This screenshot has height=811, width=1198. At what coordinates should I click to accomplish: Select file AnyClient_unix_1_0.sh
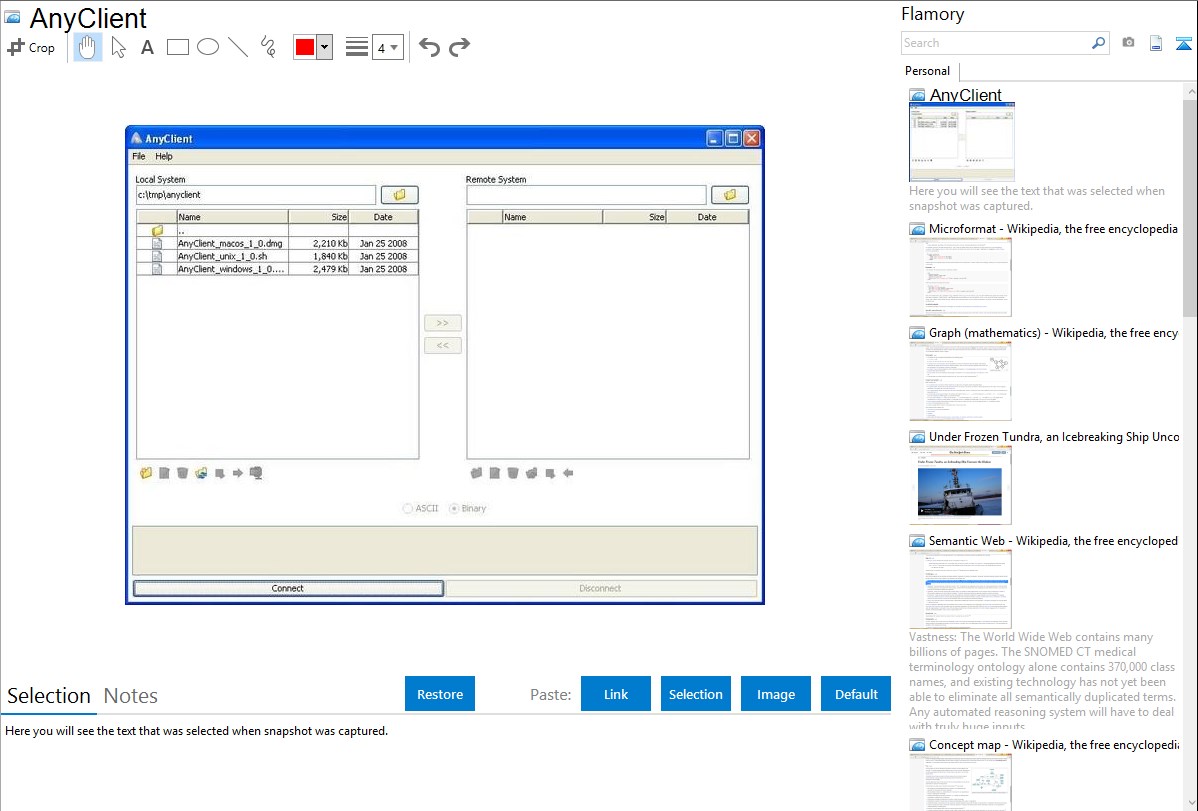click(277, 256)
